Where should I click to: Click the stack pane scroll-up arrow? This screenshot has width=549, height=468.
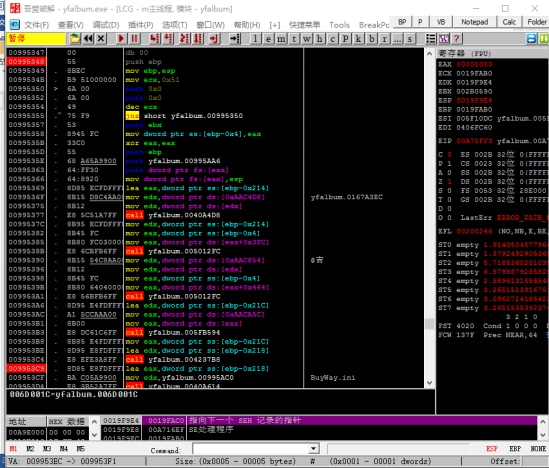(x=542, y=421)
